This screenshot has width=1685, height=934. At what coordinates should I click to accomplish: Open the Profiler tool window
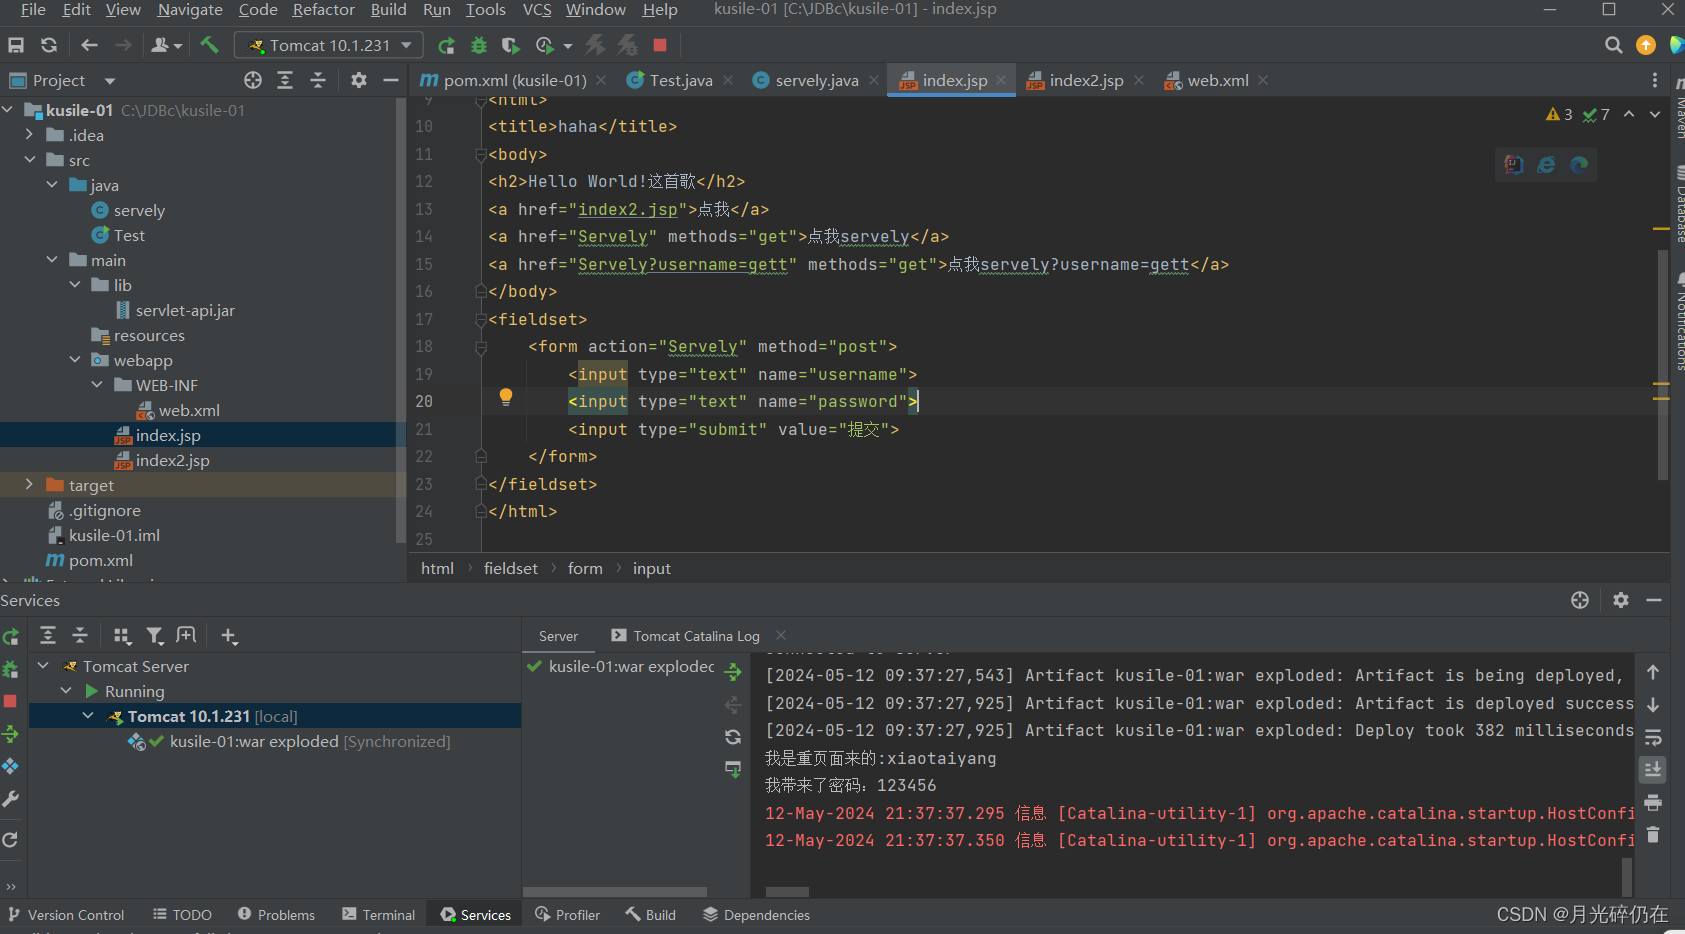[567, 915]
